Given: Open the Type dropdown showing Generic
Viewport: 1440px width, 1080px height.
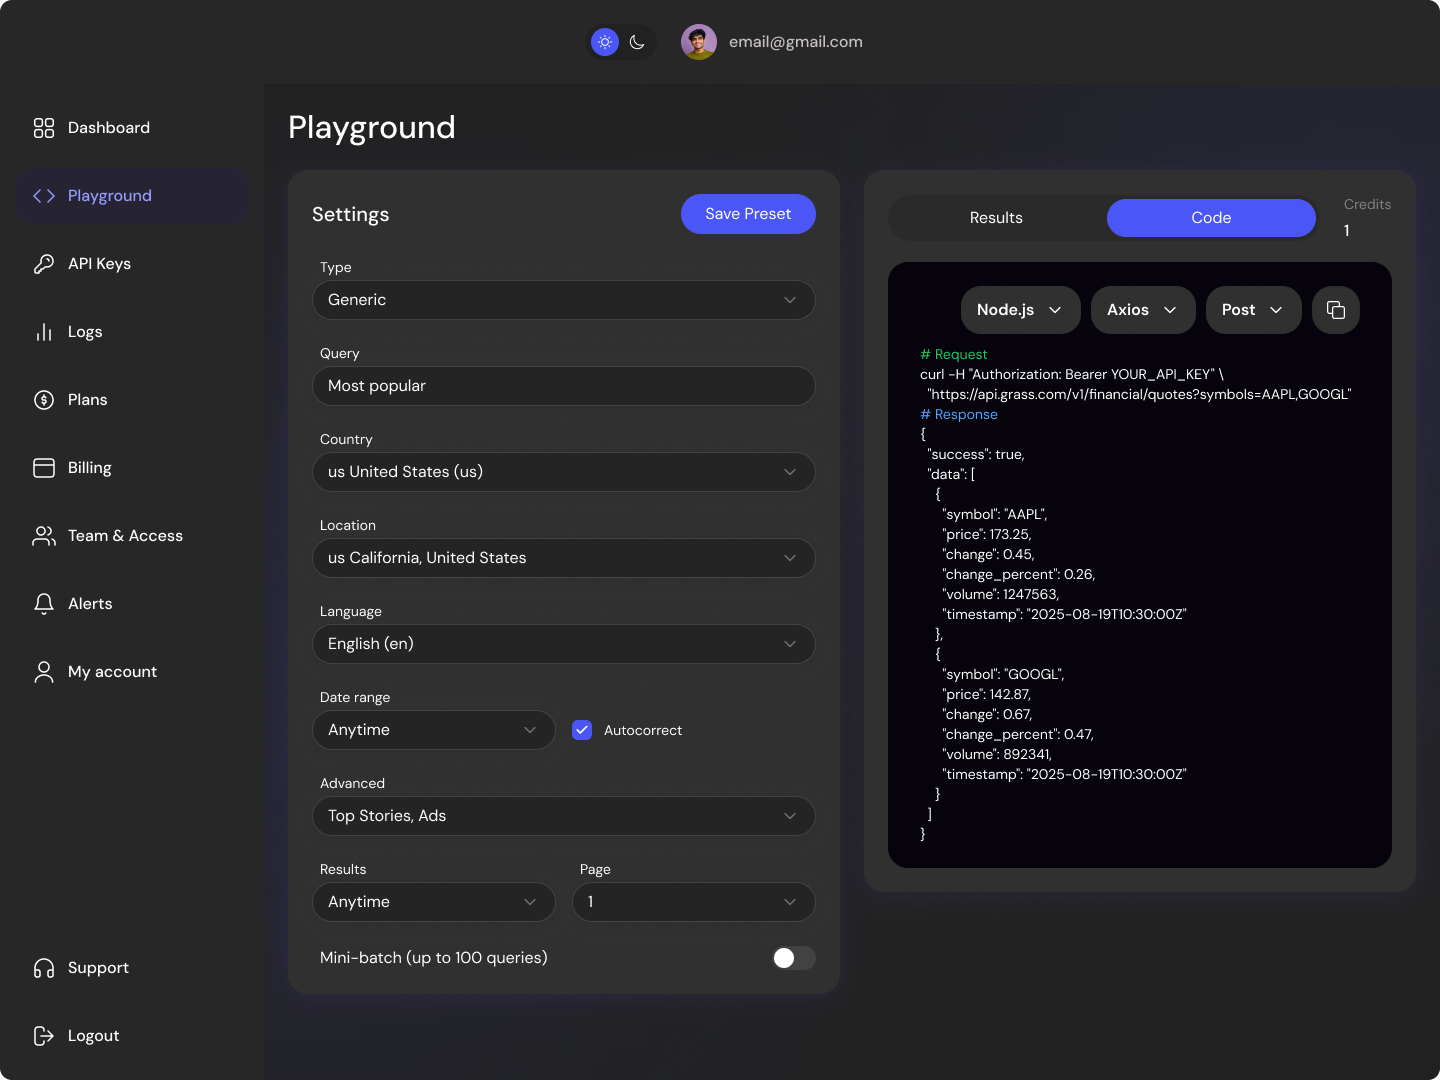Looking at the screenshot, I should coord(563,300).
